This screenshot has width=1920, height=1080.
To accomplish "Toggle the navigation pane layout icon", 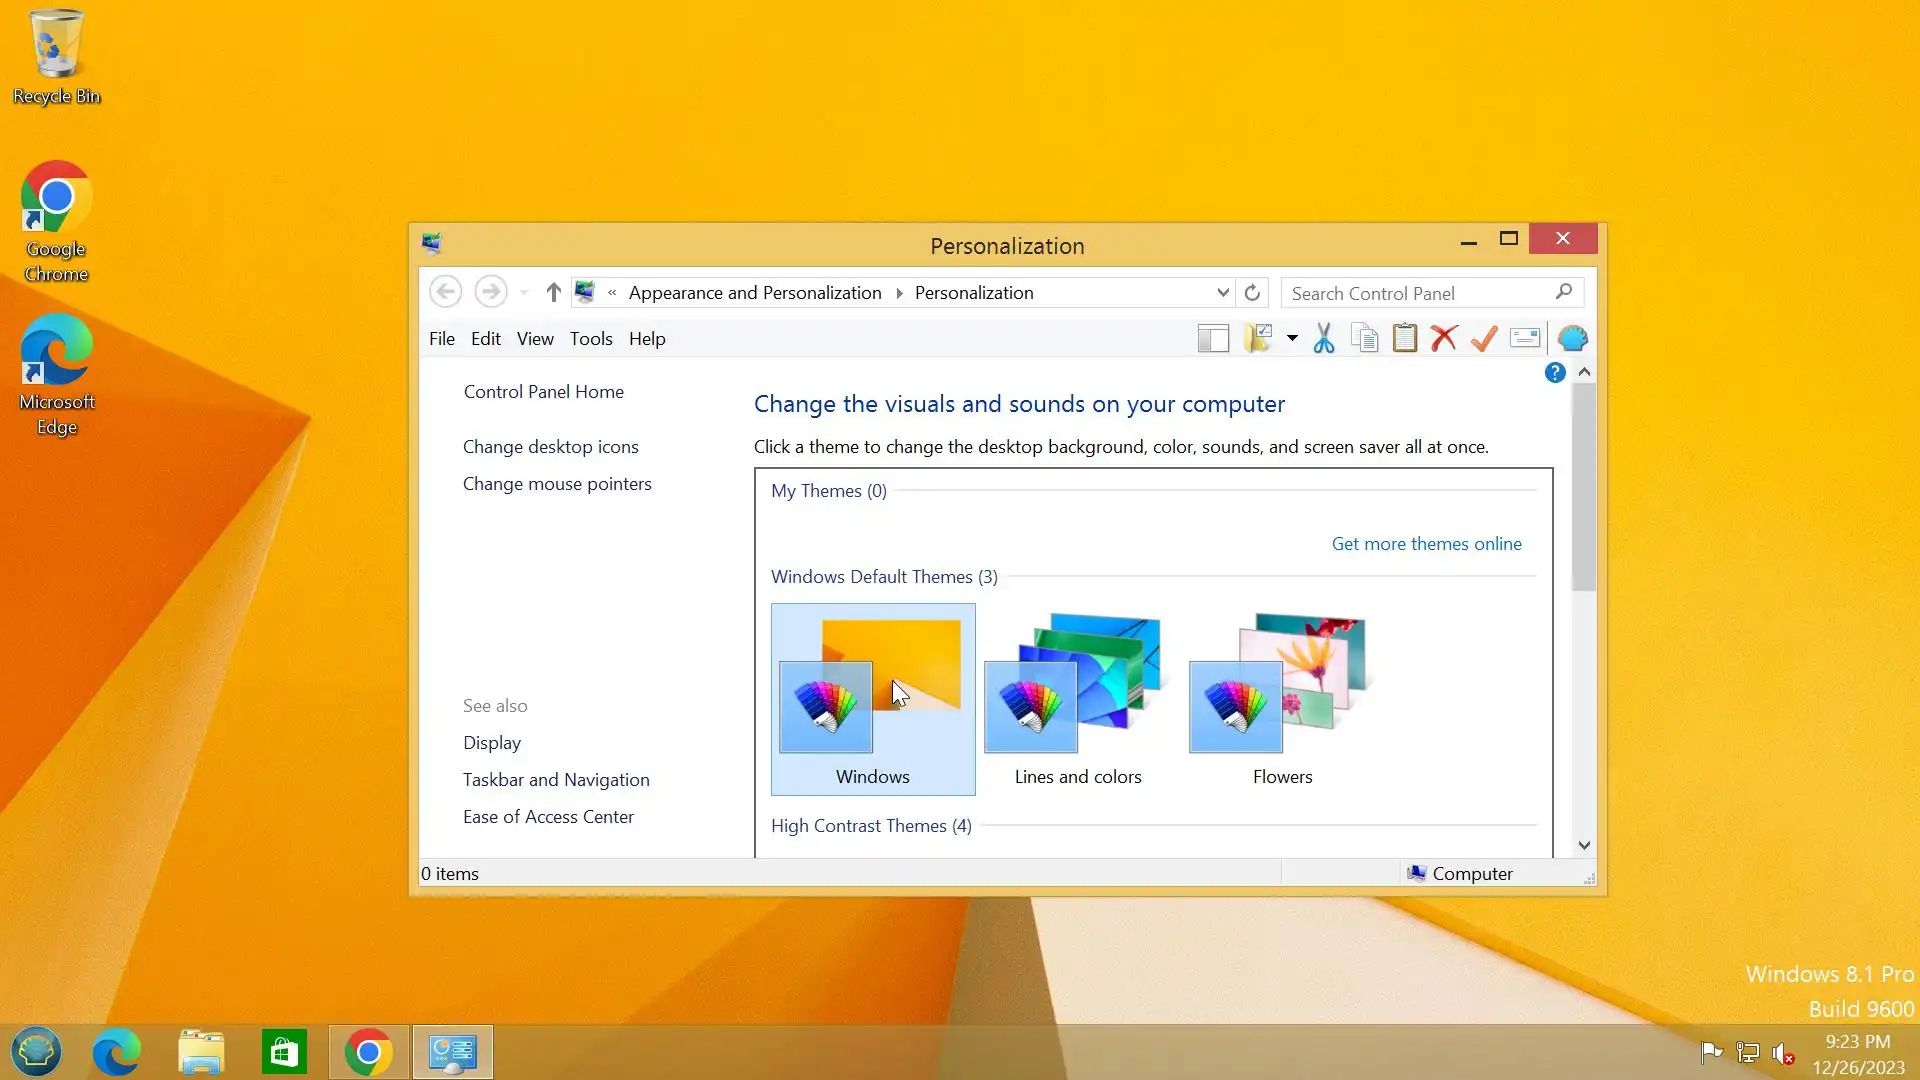I will (x=1213, y=339).
